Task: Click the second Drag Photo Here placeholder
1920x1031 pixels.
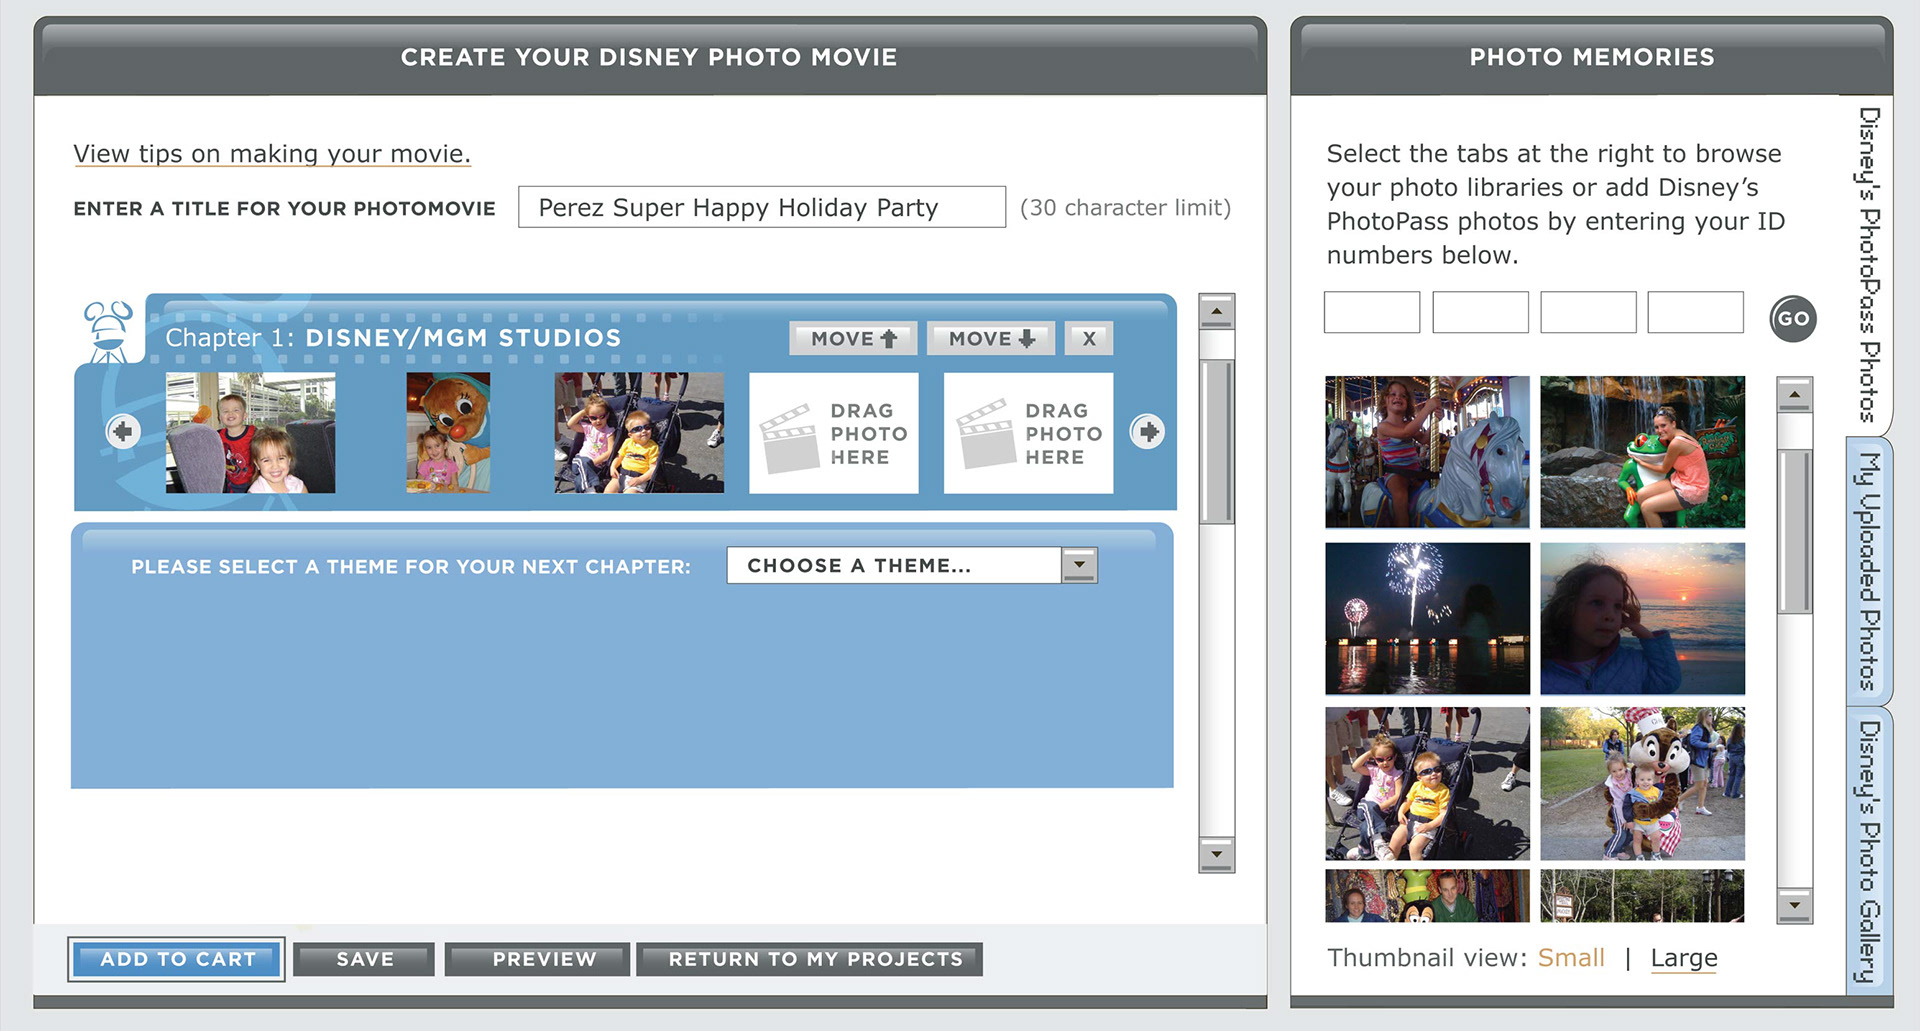Action: pyautogui.click(x=1028, y=433)
